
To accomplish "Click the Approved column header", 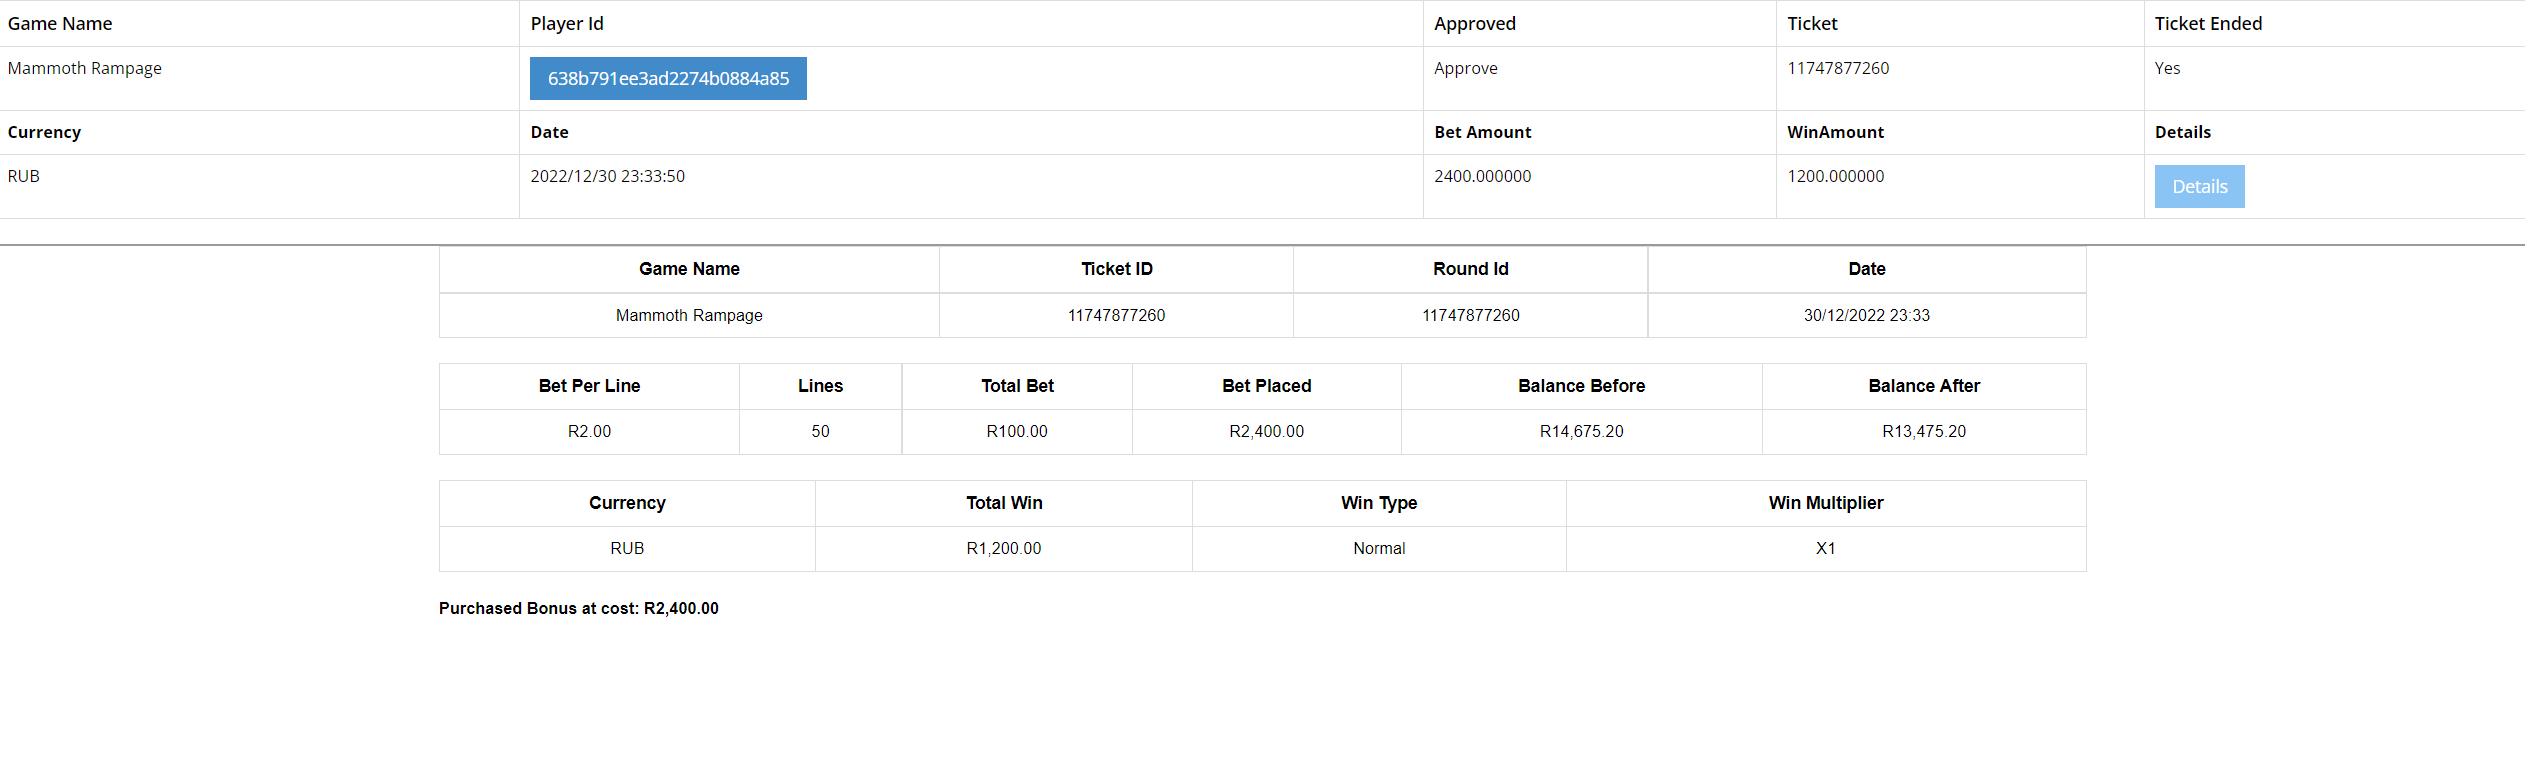I will pyautogui.click(x=1475, y=24).
